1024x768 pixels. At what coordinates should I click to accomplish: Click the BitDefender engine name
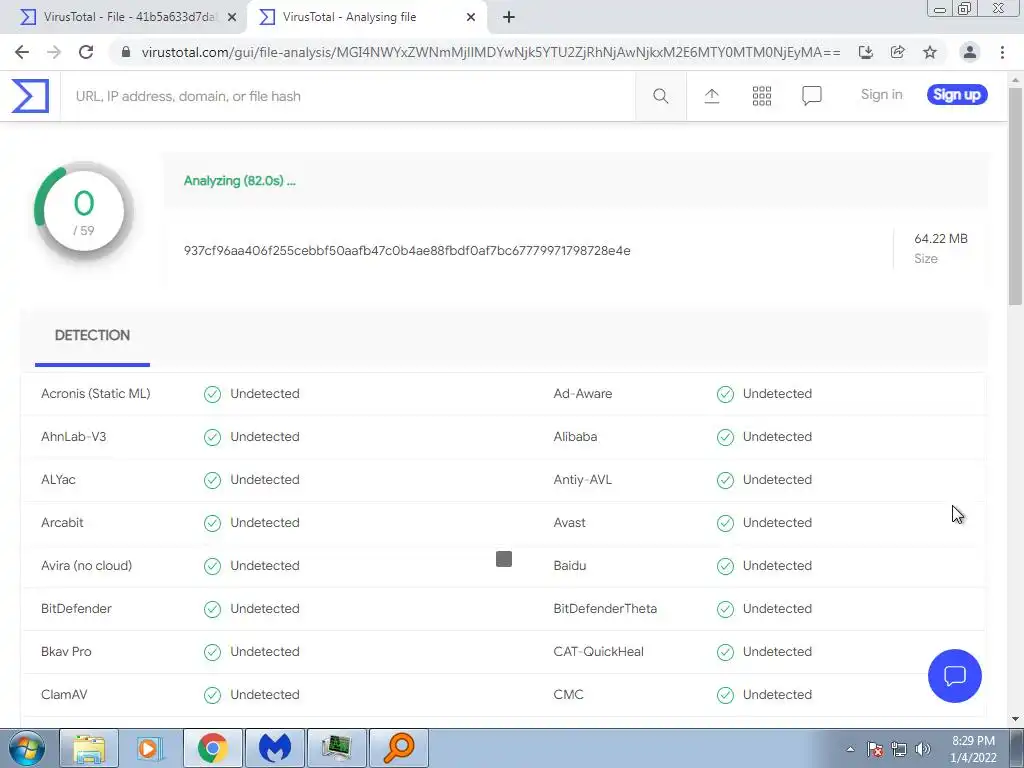76,609
